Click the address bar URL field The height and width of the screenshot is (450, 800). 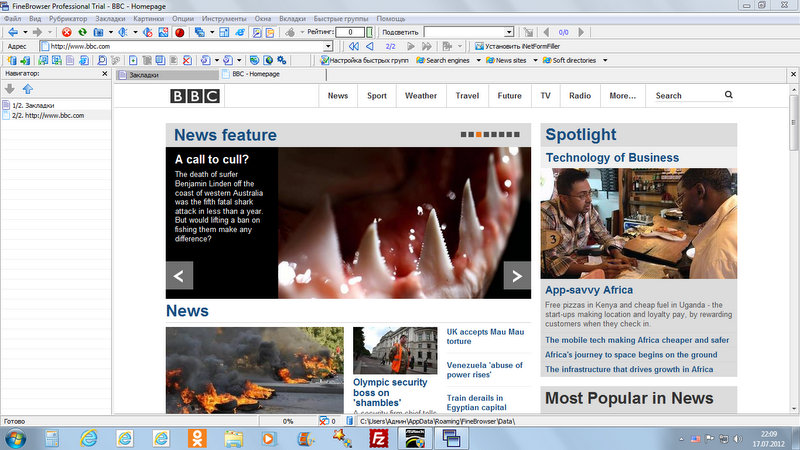186,46
